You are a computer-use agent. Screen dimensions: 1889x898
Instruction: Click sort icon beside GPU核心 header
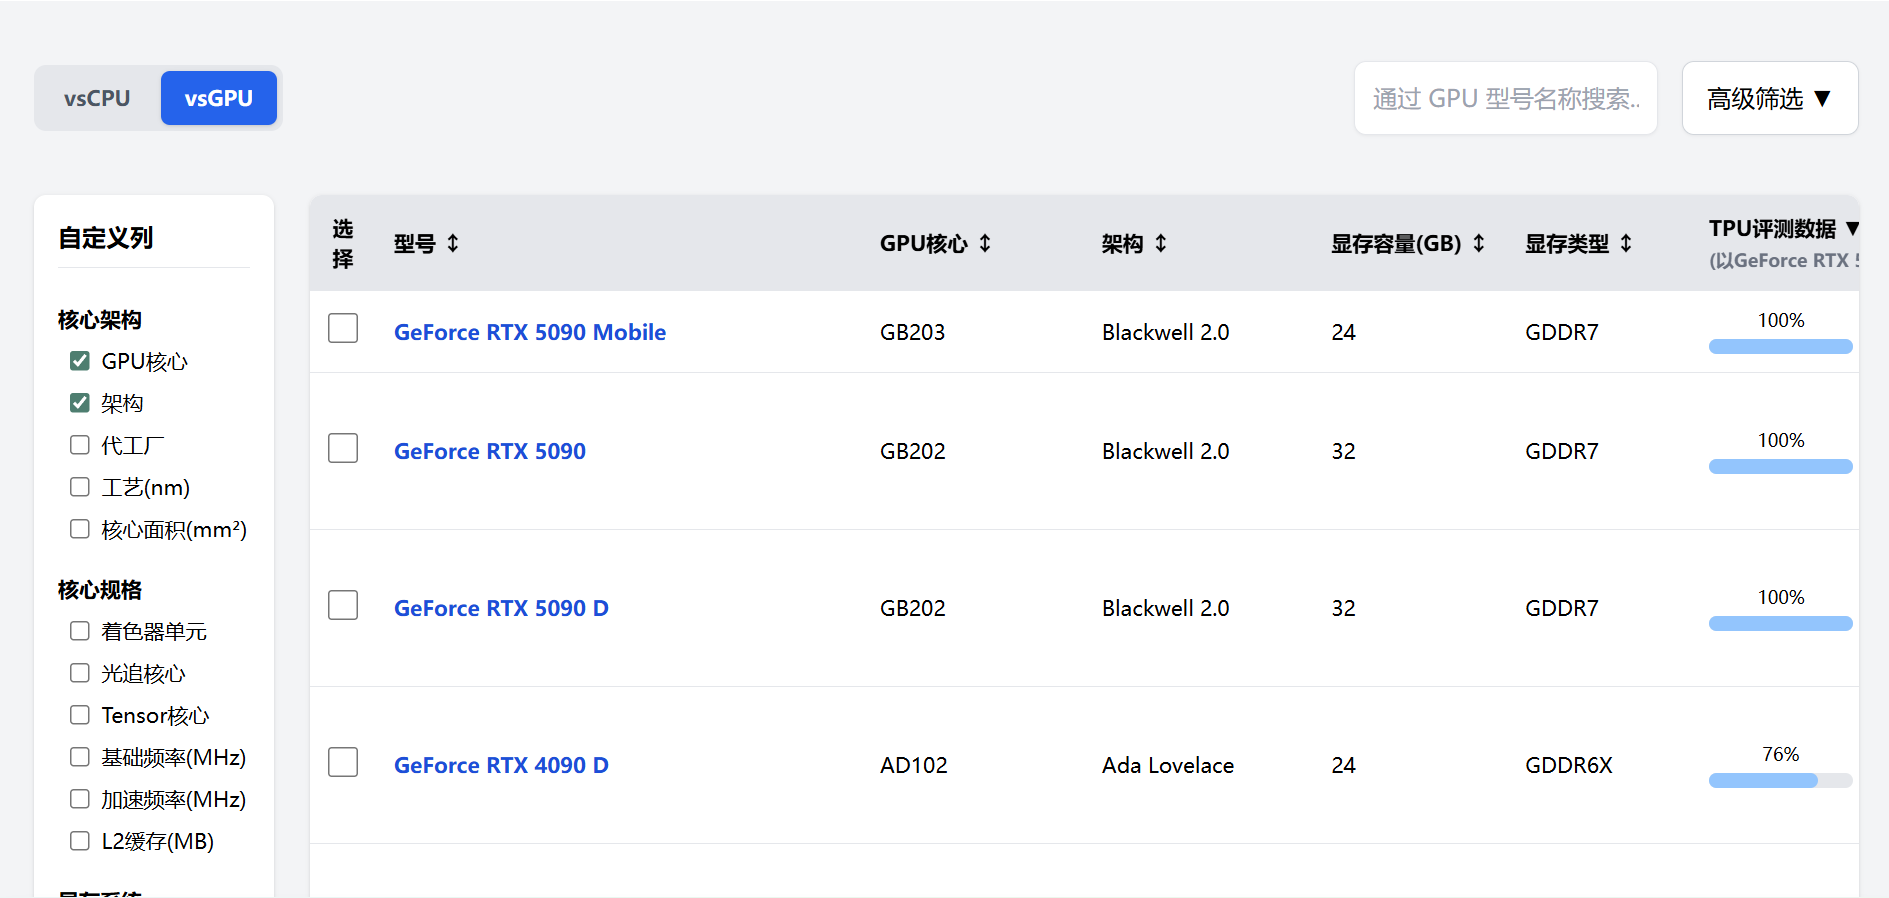tap(985, 243)
